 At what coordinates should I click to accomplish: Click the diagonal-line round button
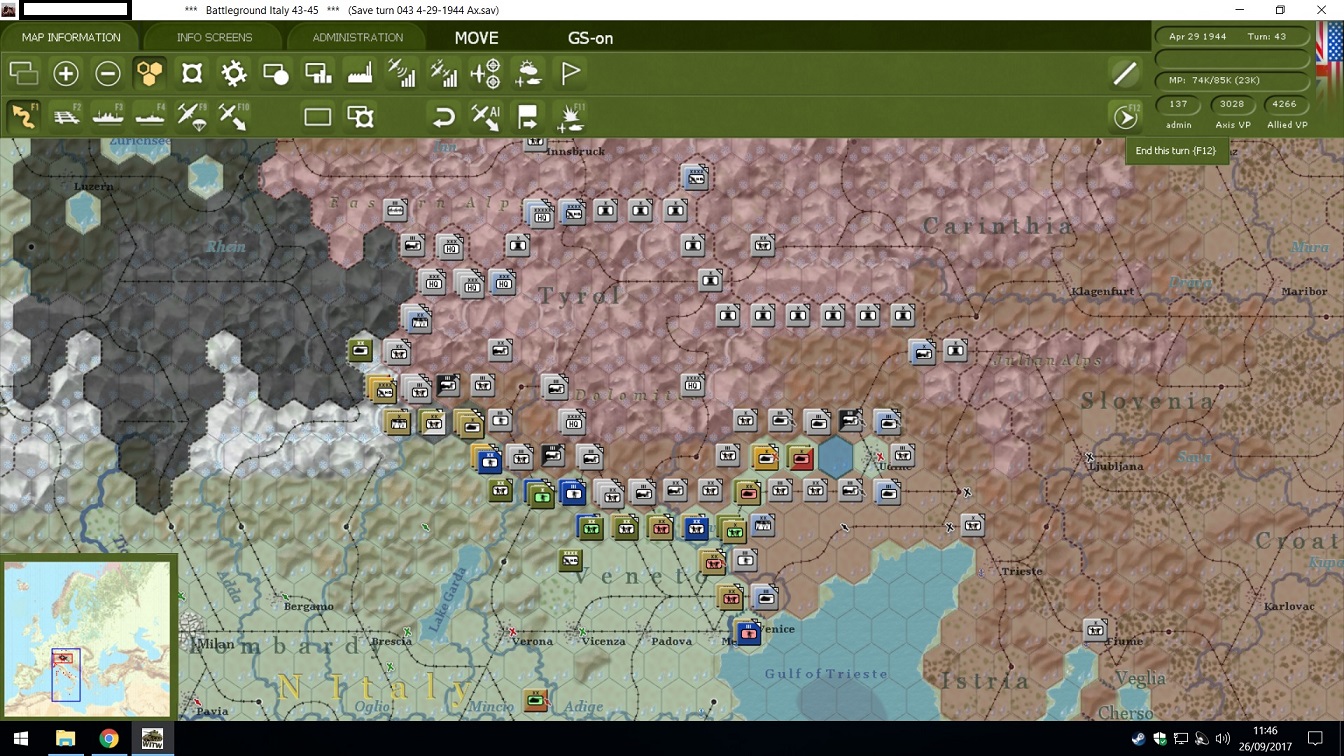tap(1125, 73)
